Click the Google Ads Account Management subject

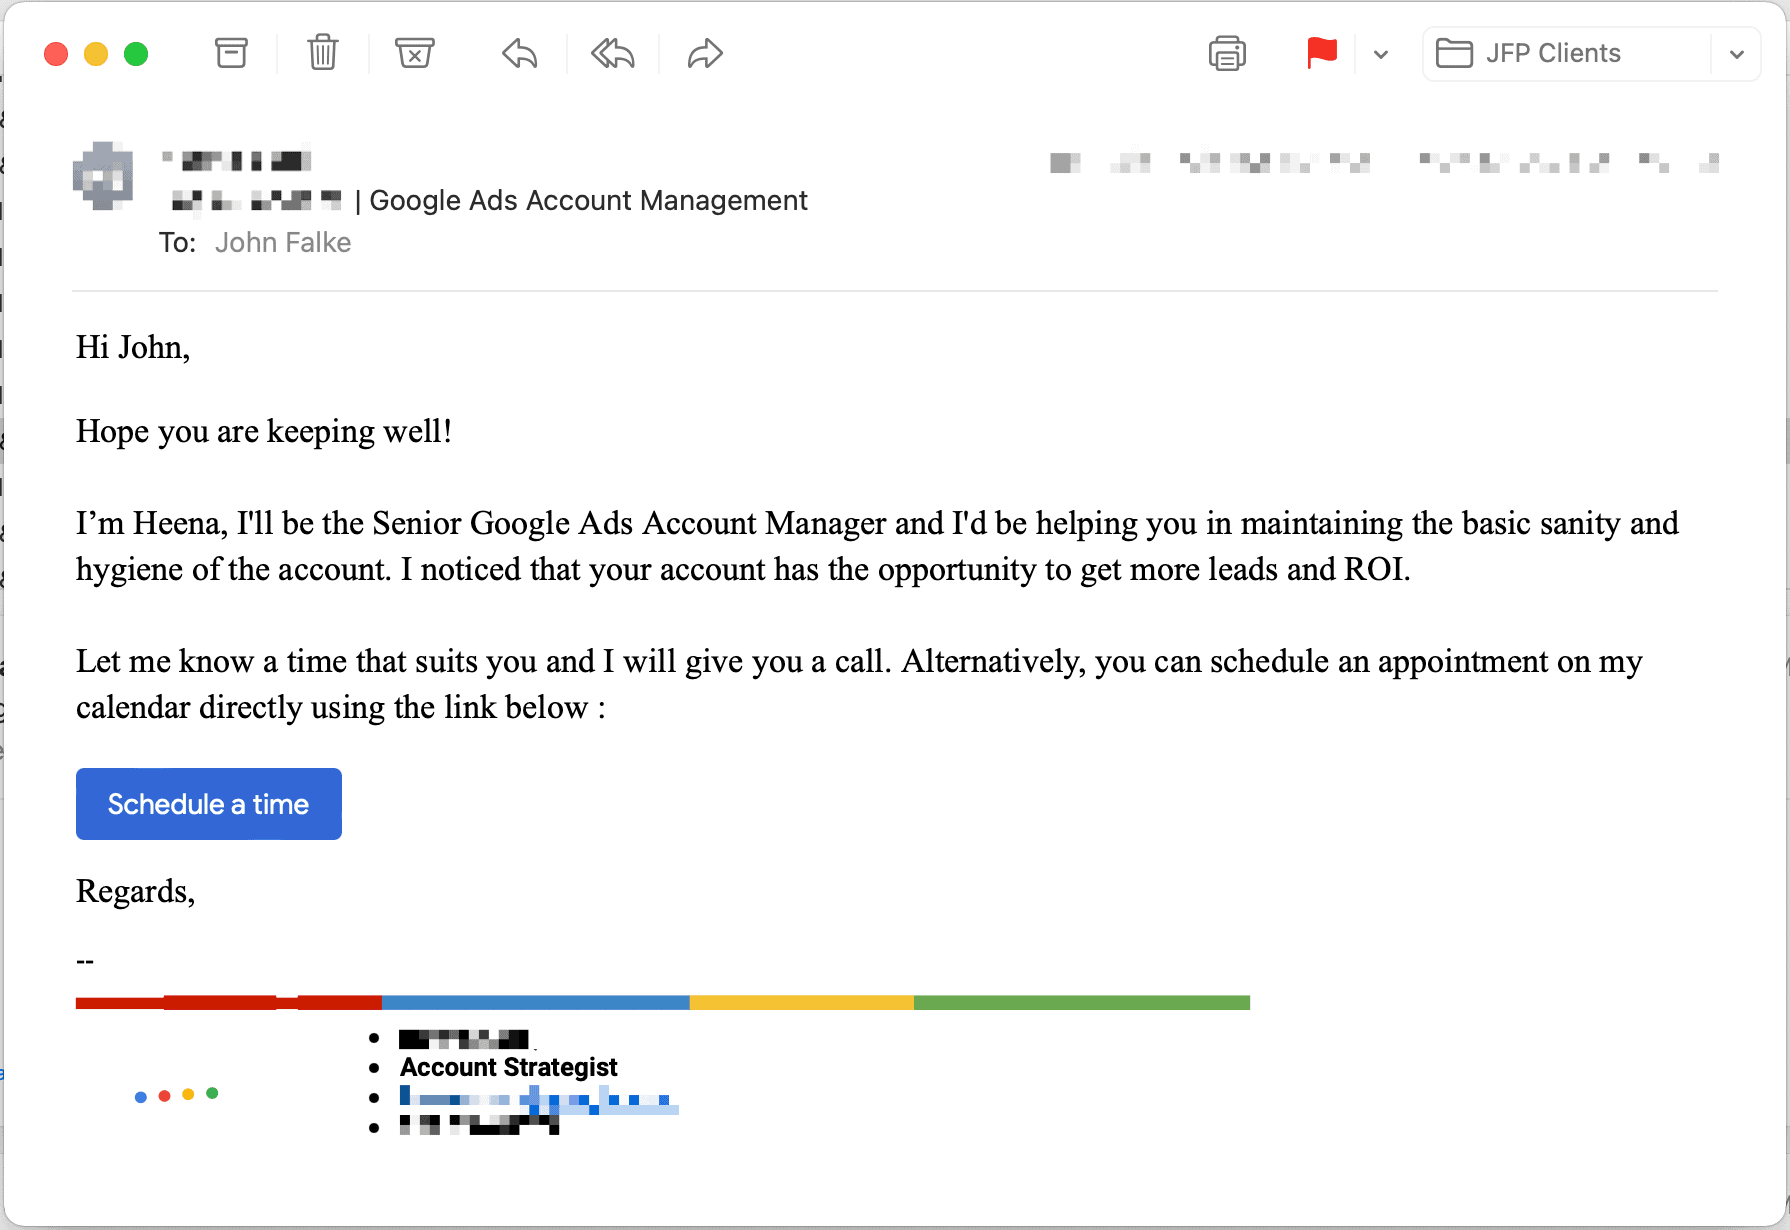588,201
